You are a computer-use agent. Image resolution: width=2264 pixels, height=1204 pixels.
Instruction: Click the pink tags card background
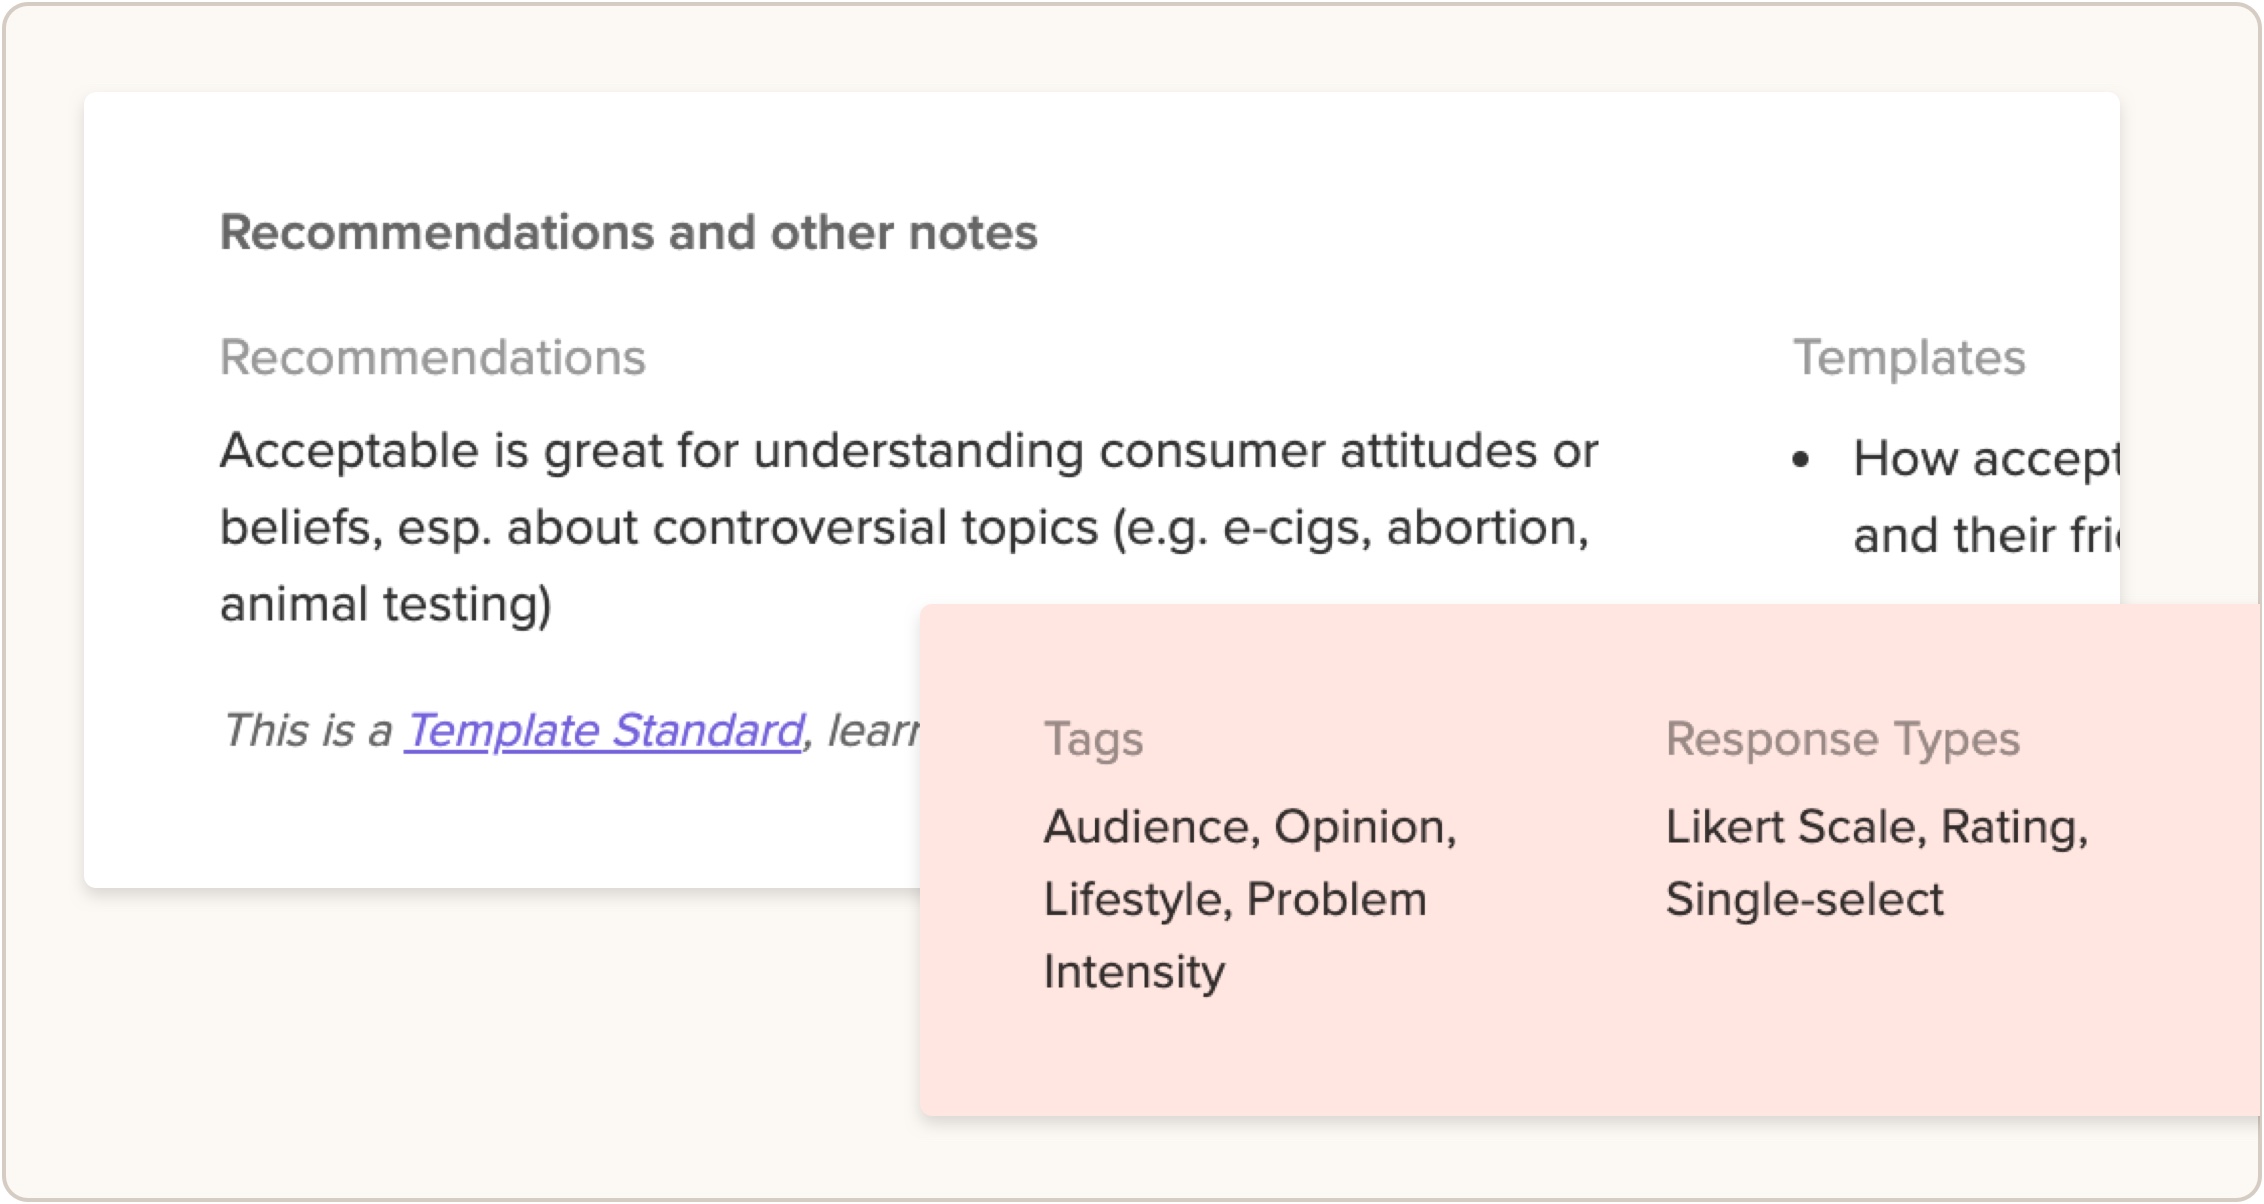tap(1590, 1050)
